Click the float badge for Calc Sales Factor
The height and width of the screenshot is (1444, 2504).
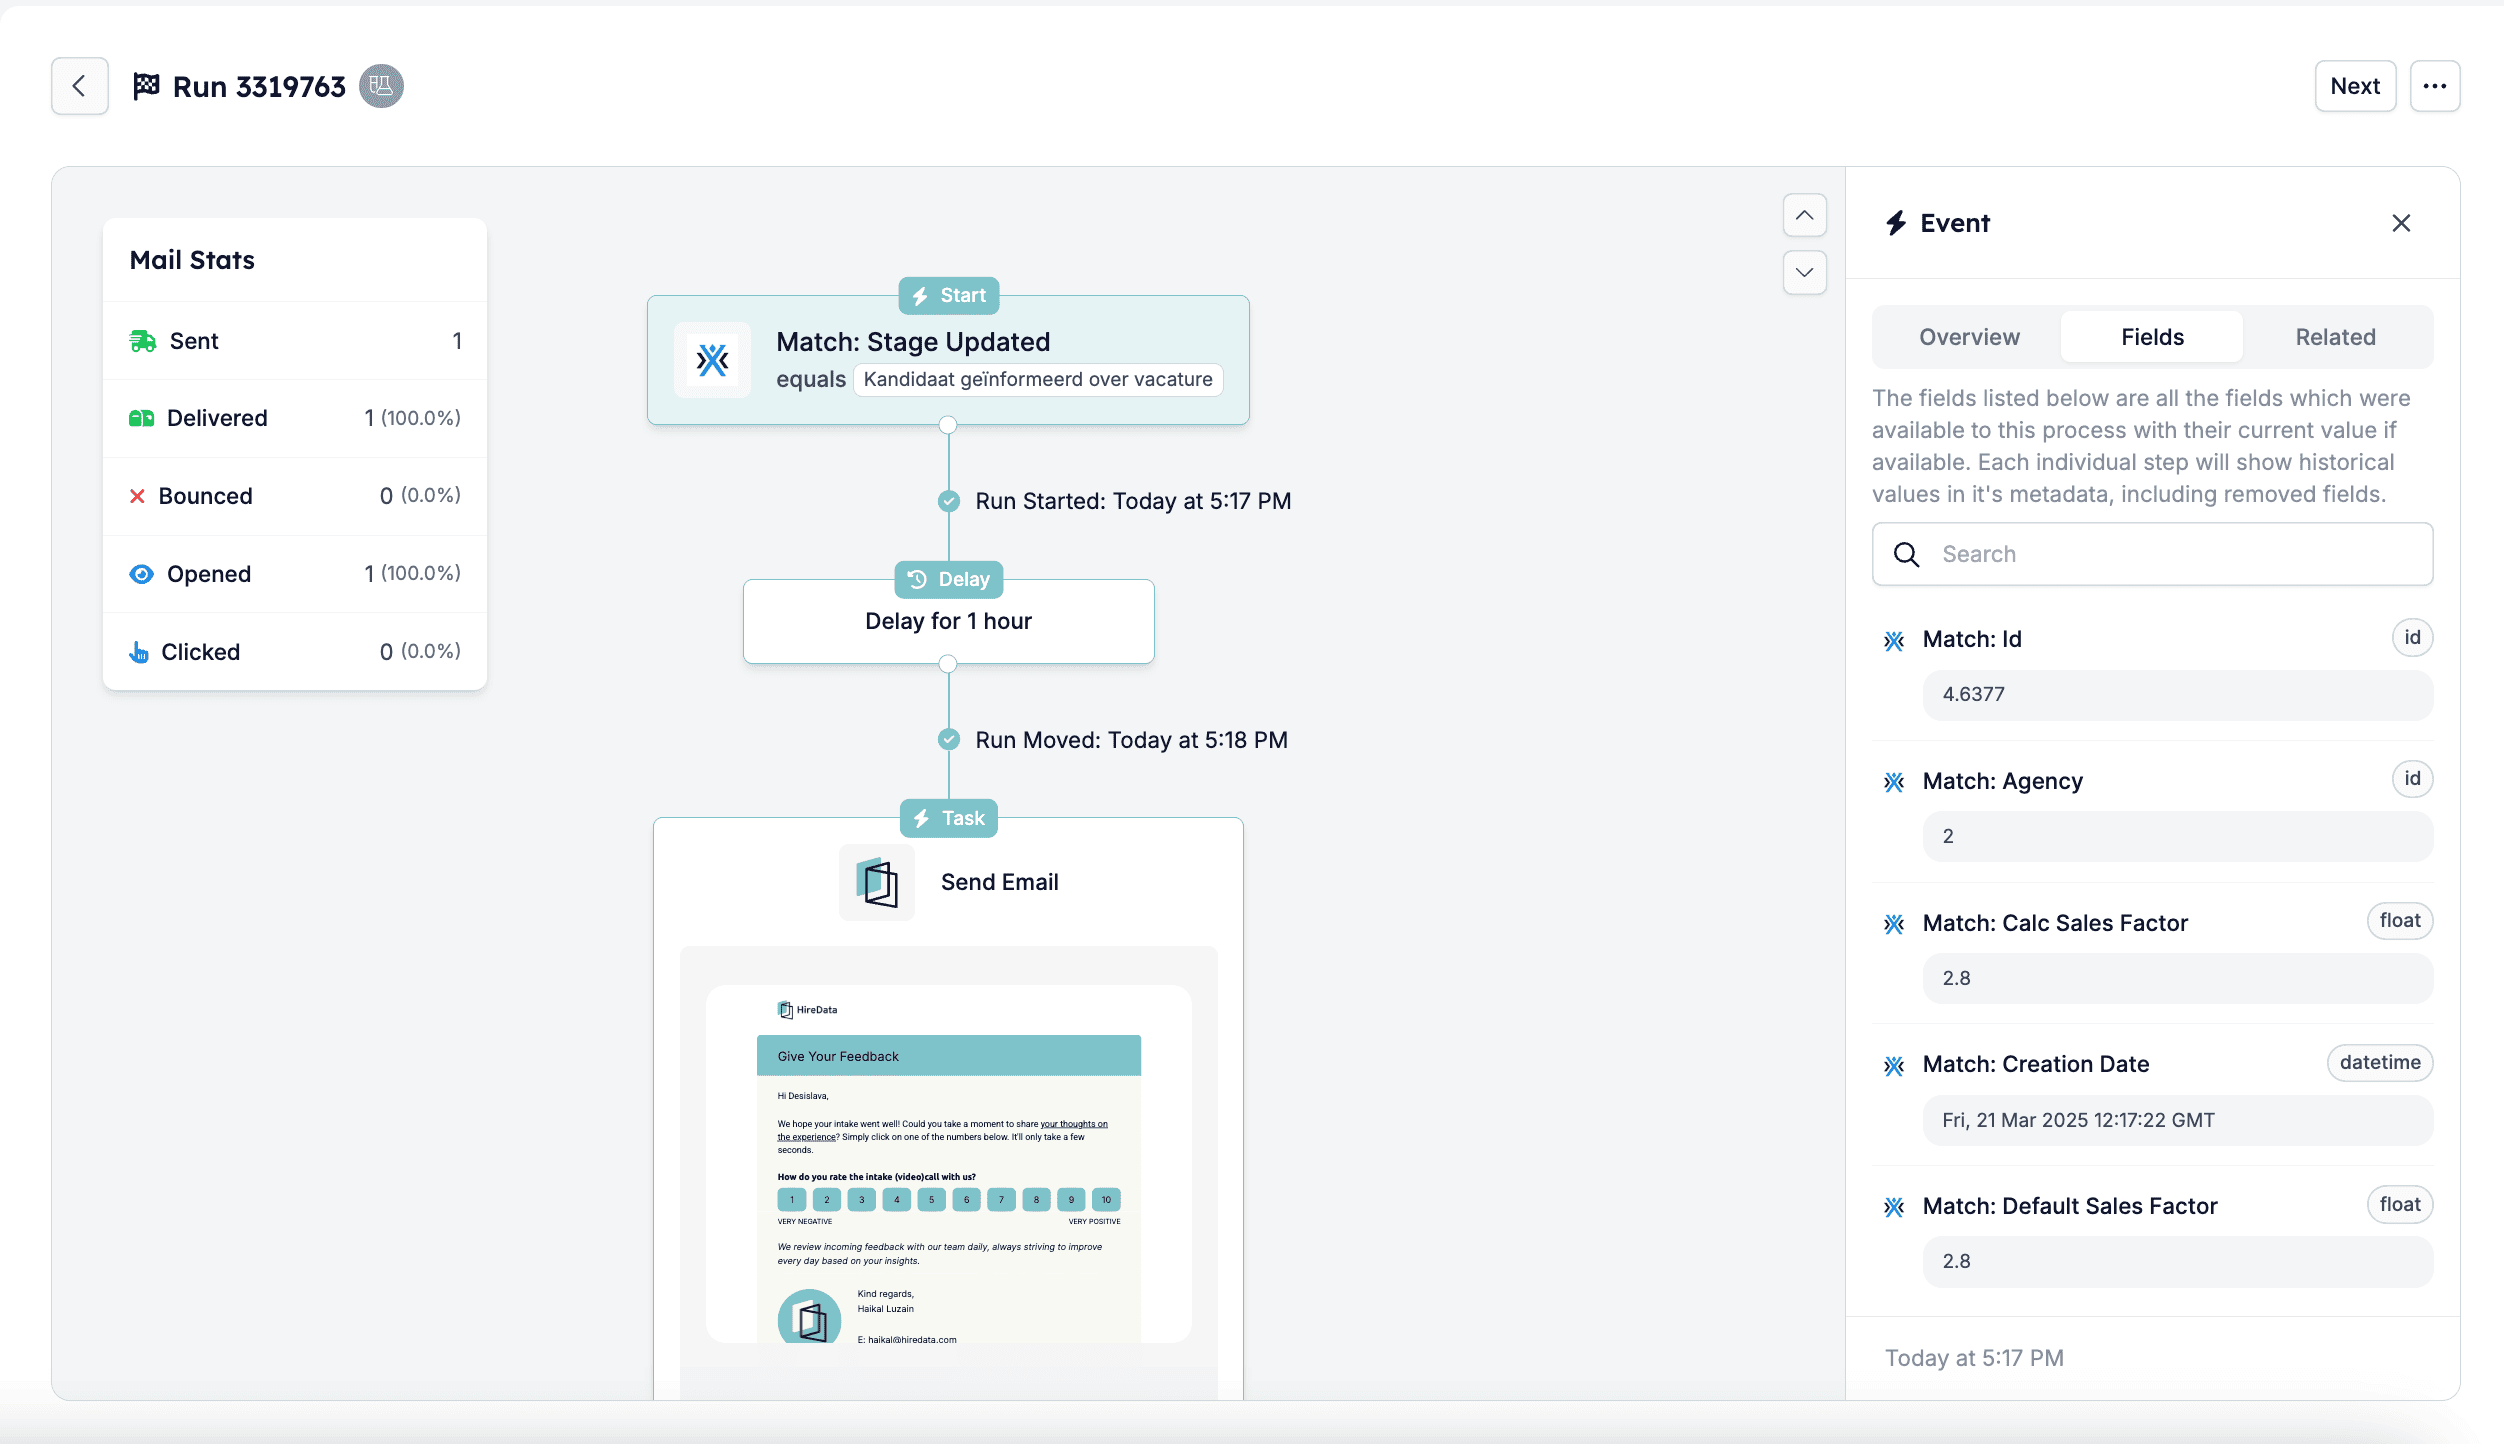pyautogui.click(x=2400, y=921)
